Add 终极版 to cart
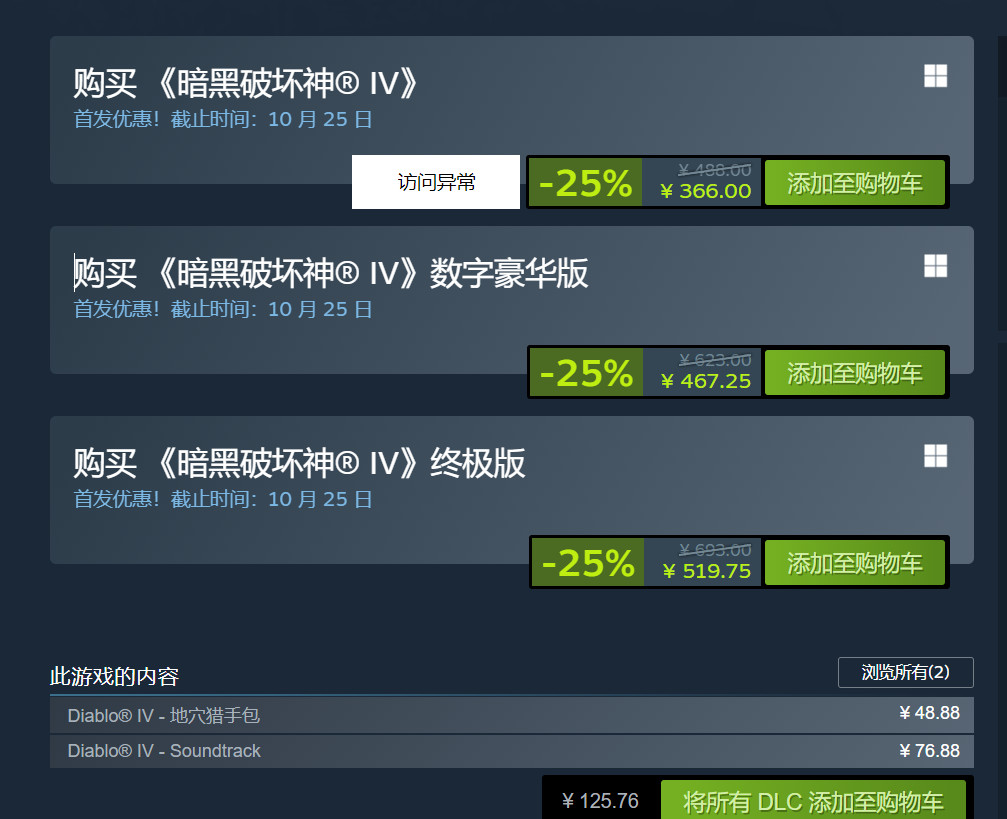Screen dimensions: 1007x819 (x=854, y=563)
